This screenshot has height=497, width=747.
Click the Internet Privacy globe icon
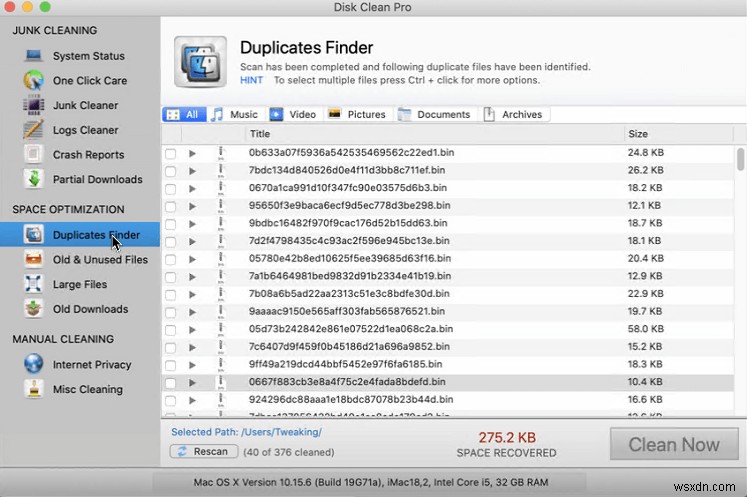(x=33, y=364)
